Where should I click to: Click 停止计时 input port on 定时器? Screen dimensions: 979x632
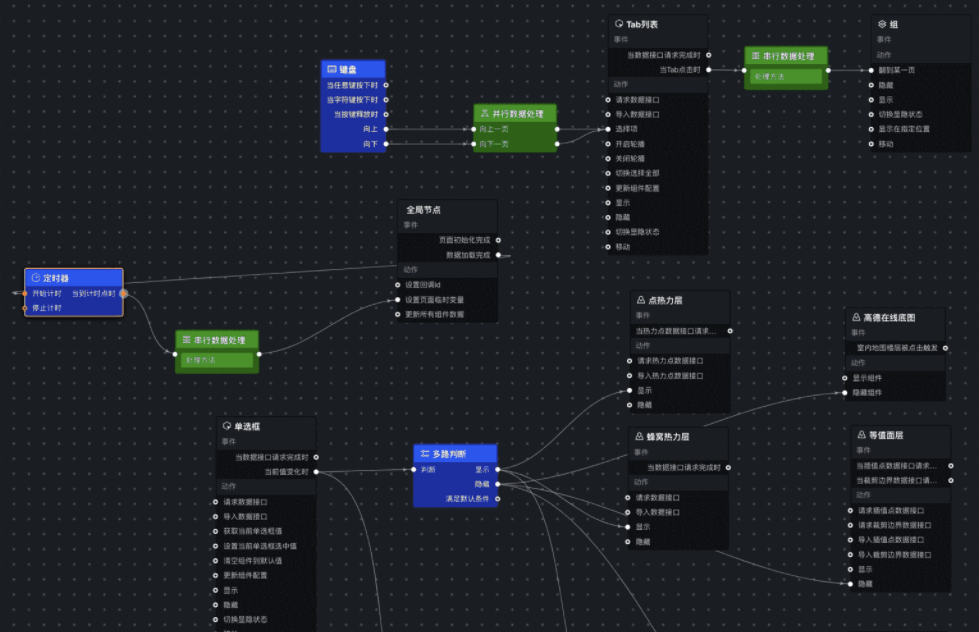point(25,308)
